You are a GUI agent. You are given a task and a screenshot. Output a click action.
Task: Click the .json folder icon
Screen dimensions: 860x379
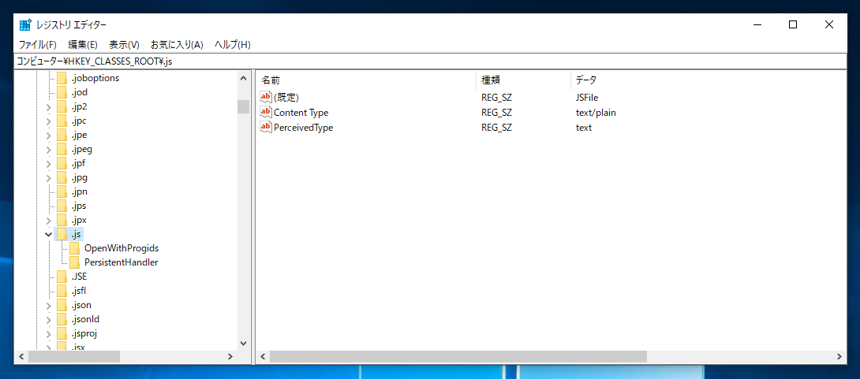[61, 305]
